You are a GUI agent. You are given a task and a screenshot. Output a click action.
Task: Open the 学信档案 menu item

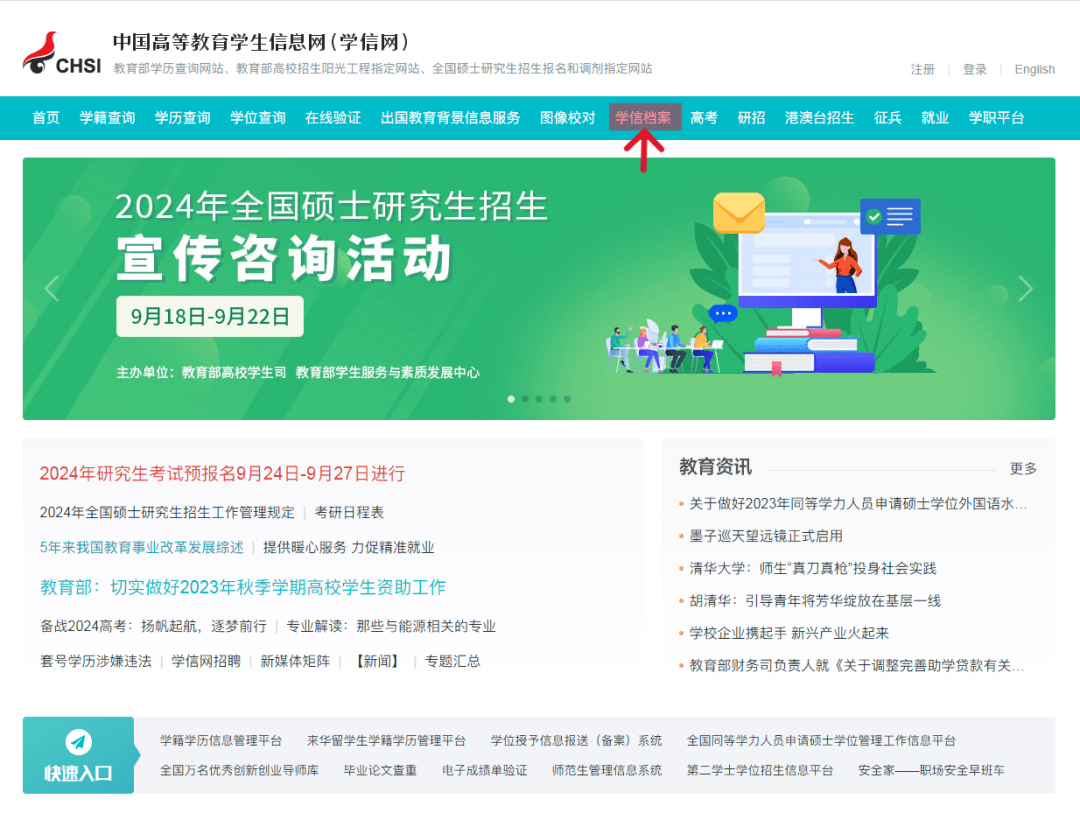(x=645, y=117)
